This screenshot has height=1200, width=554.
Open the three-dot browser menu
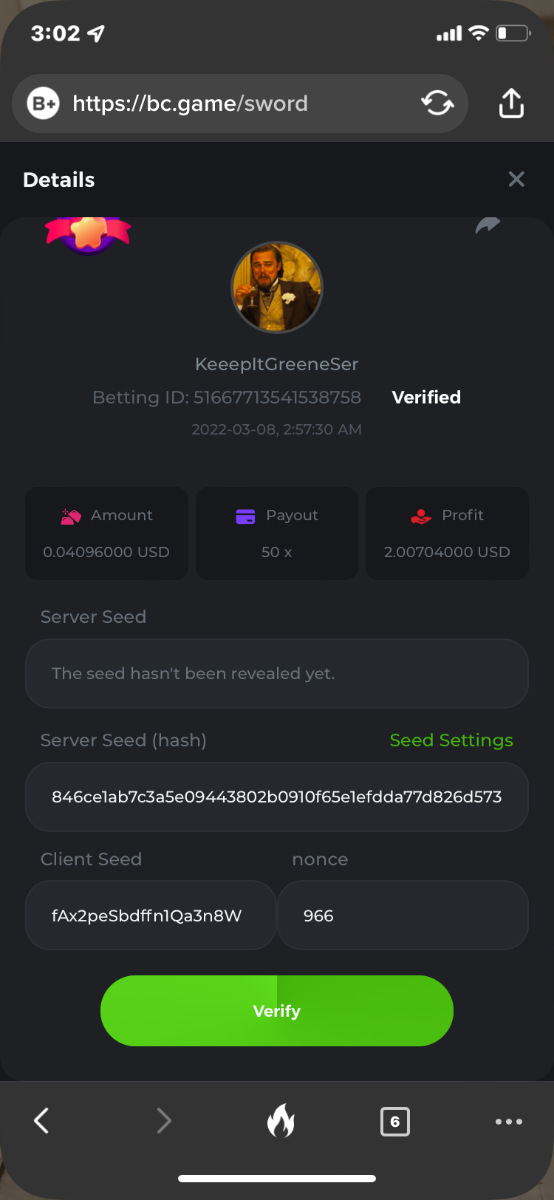[x=509, y=1122]
